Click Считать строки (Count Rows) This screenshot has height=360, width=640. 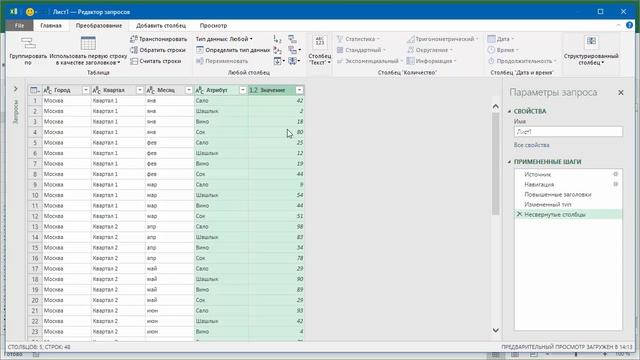[156, 61]
